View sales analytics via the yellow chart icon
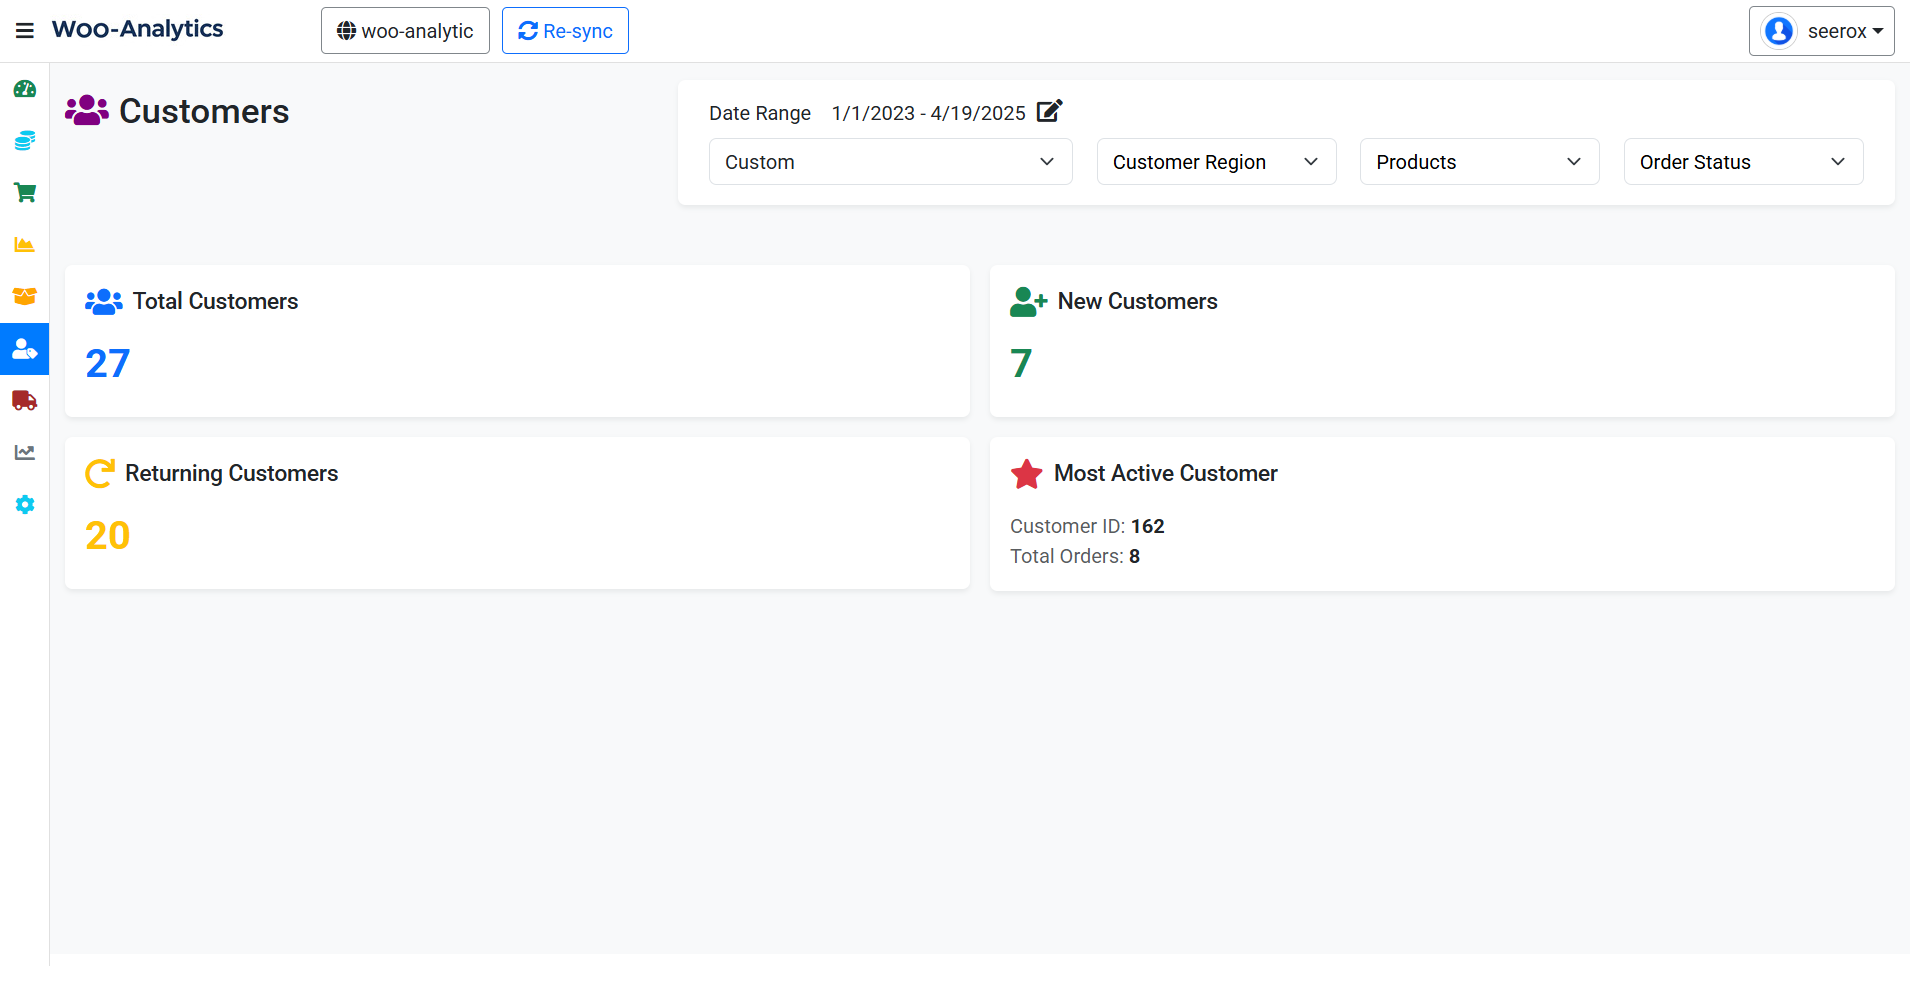The image size is (1910, 982). [24, 244]
